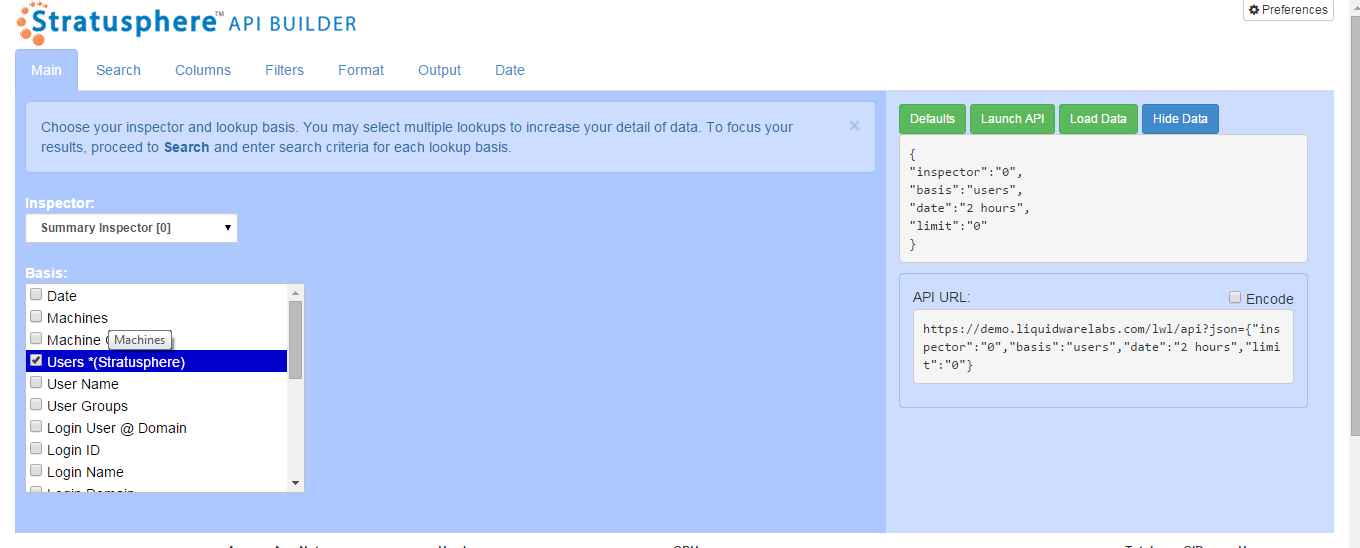Screen dimensions: 1360x548
Task: Click the "Inspector:" label
Action: tap(60, 203)
